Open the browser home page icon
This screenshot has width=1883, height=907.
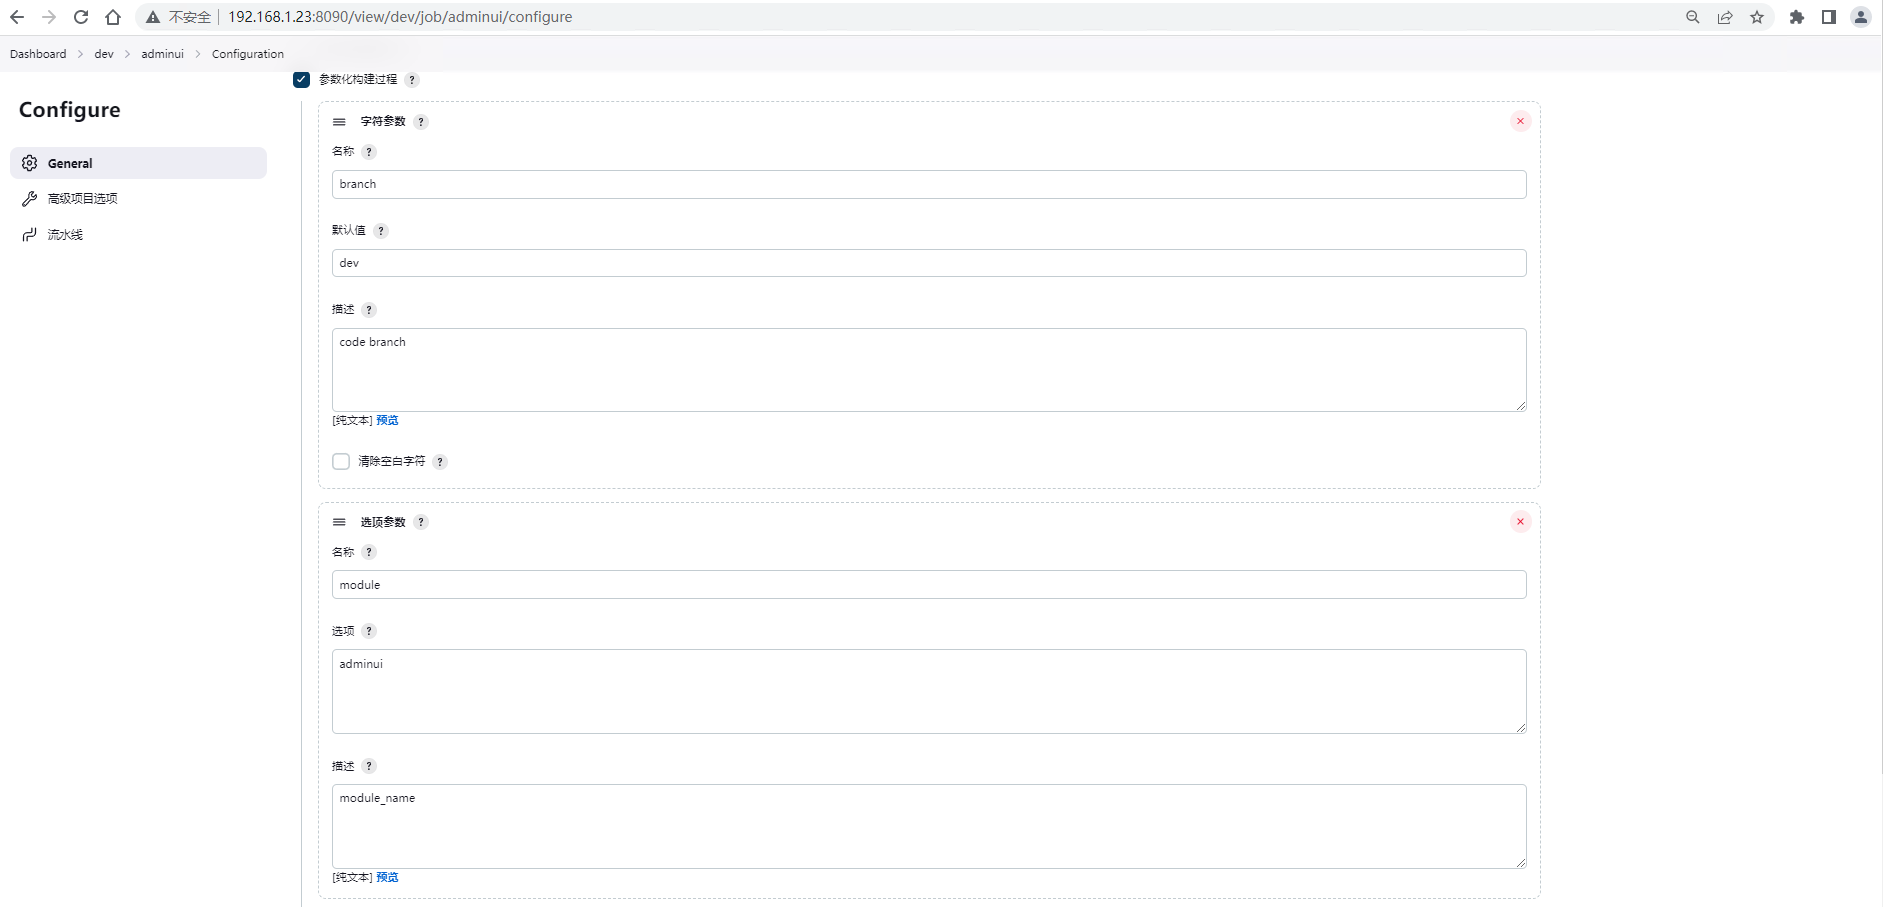point(113,17)
